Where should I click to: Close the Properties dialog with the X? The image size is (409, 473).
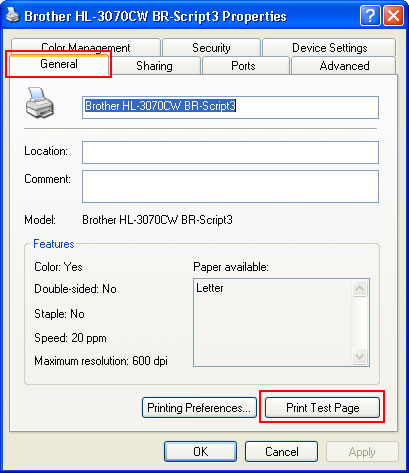pos(393,15)
